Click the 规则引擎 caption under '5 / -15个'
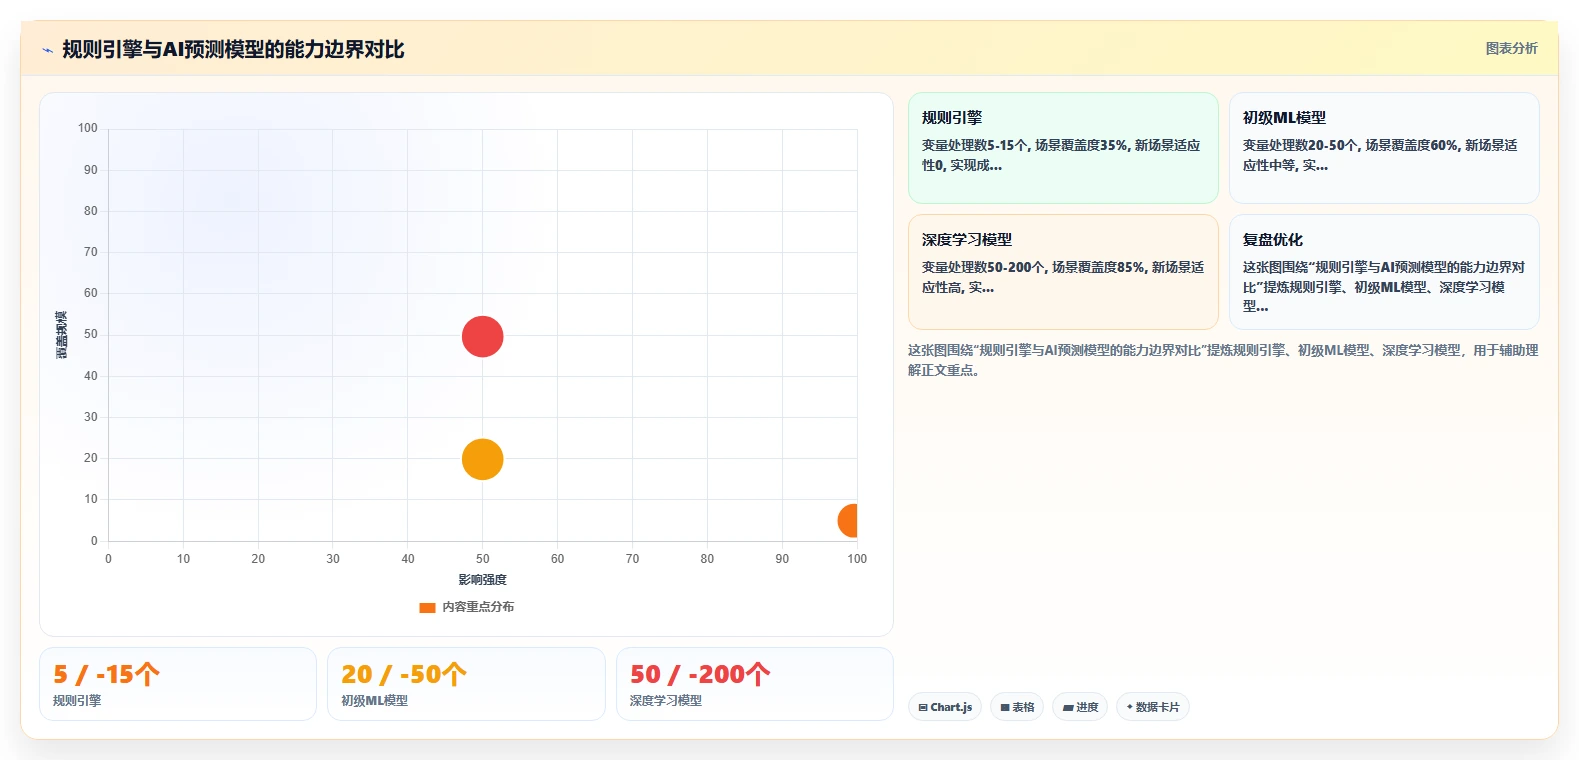The width and height of the screenshot is (1579, 760). [x=77, y=701]
